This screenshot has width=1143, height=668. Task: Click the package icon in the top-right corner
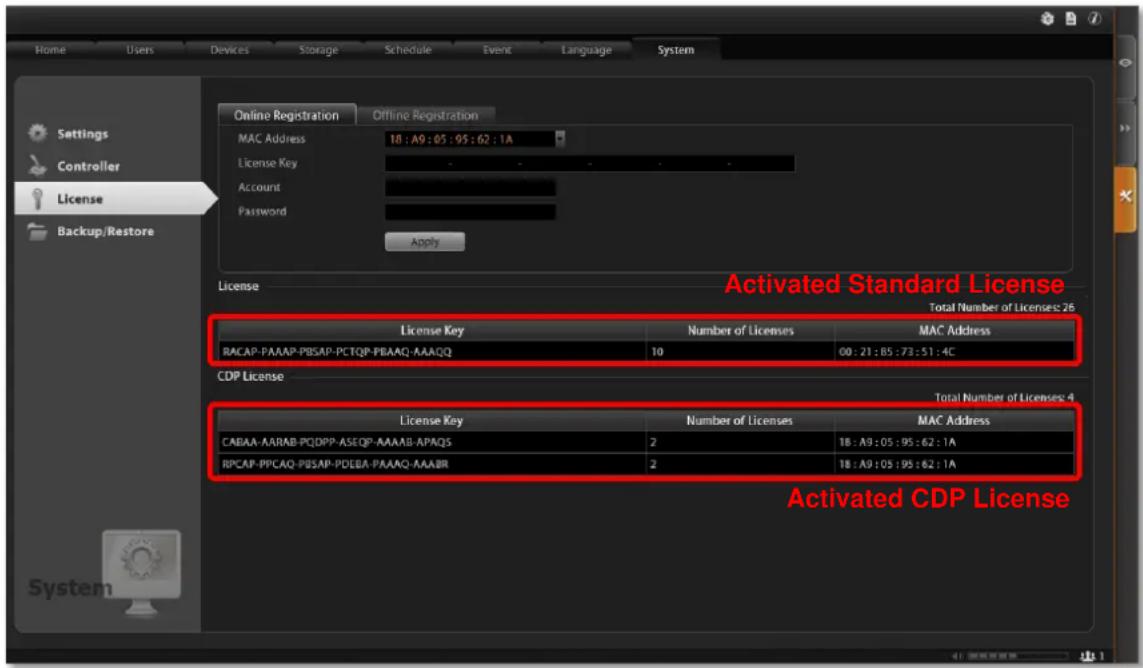click(1047, 19)
